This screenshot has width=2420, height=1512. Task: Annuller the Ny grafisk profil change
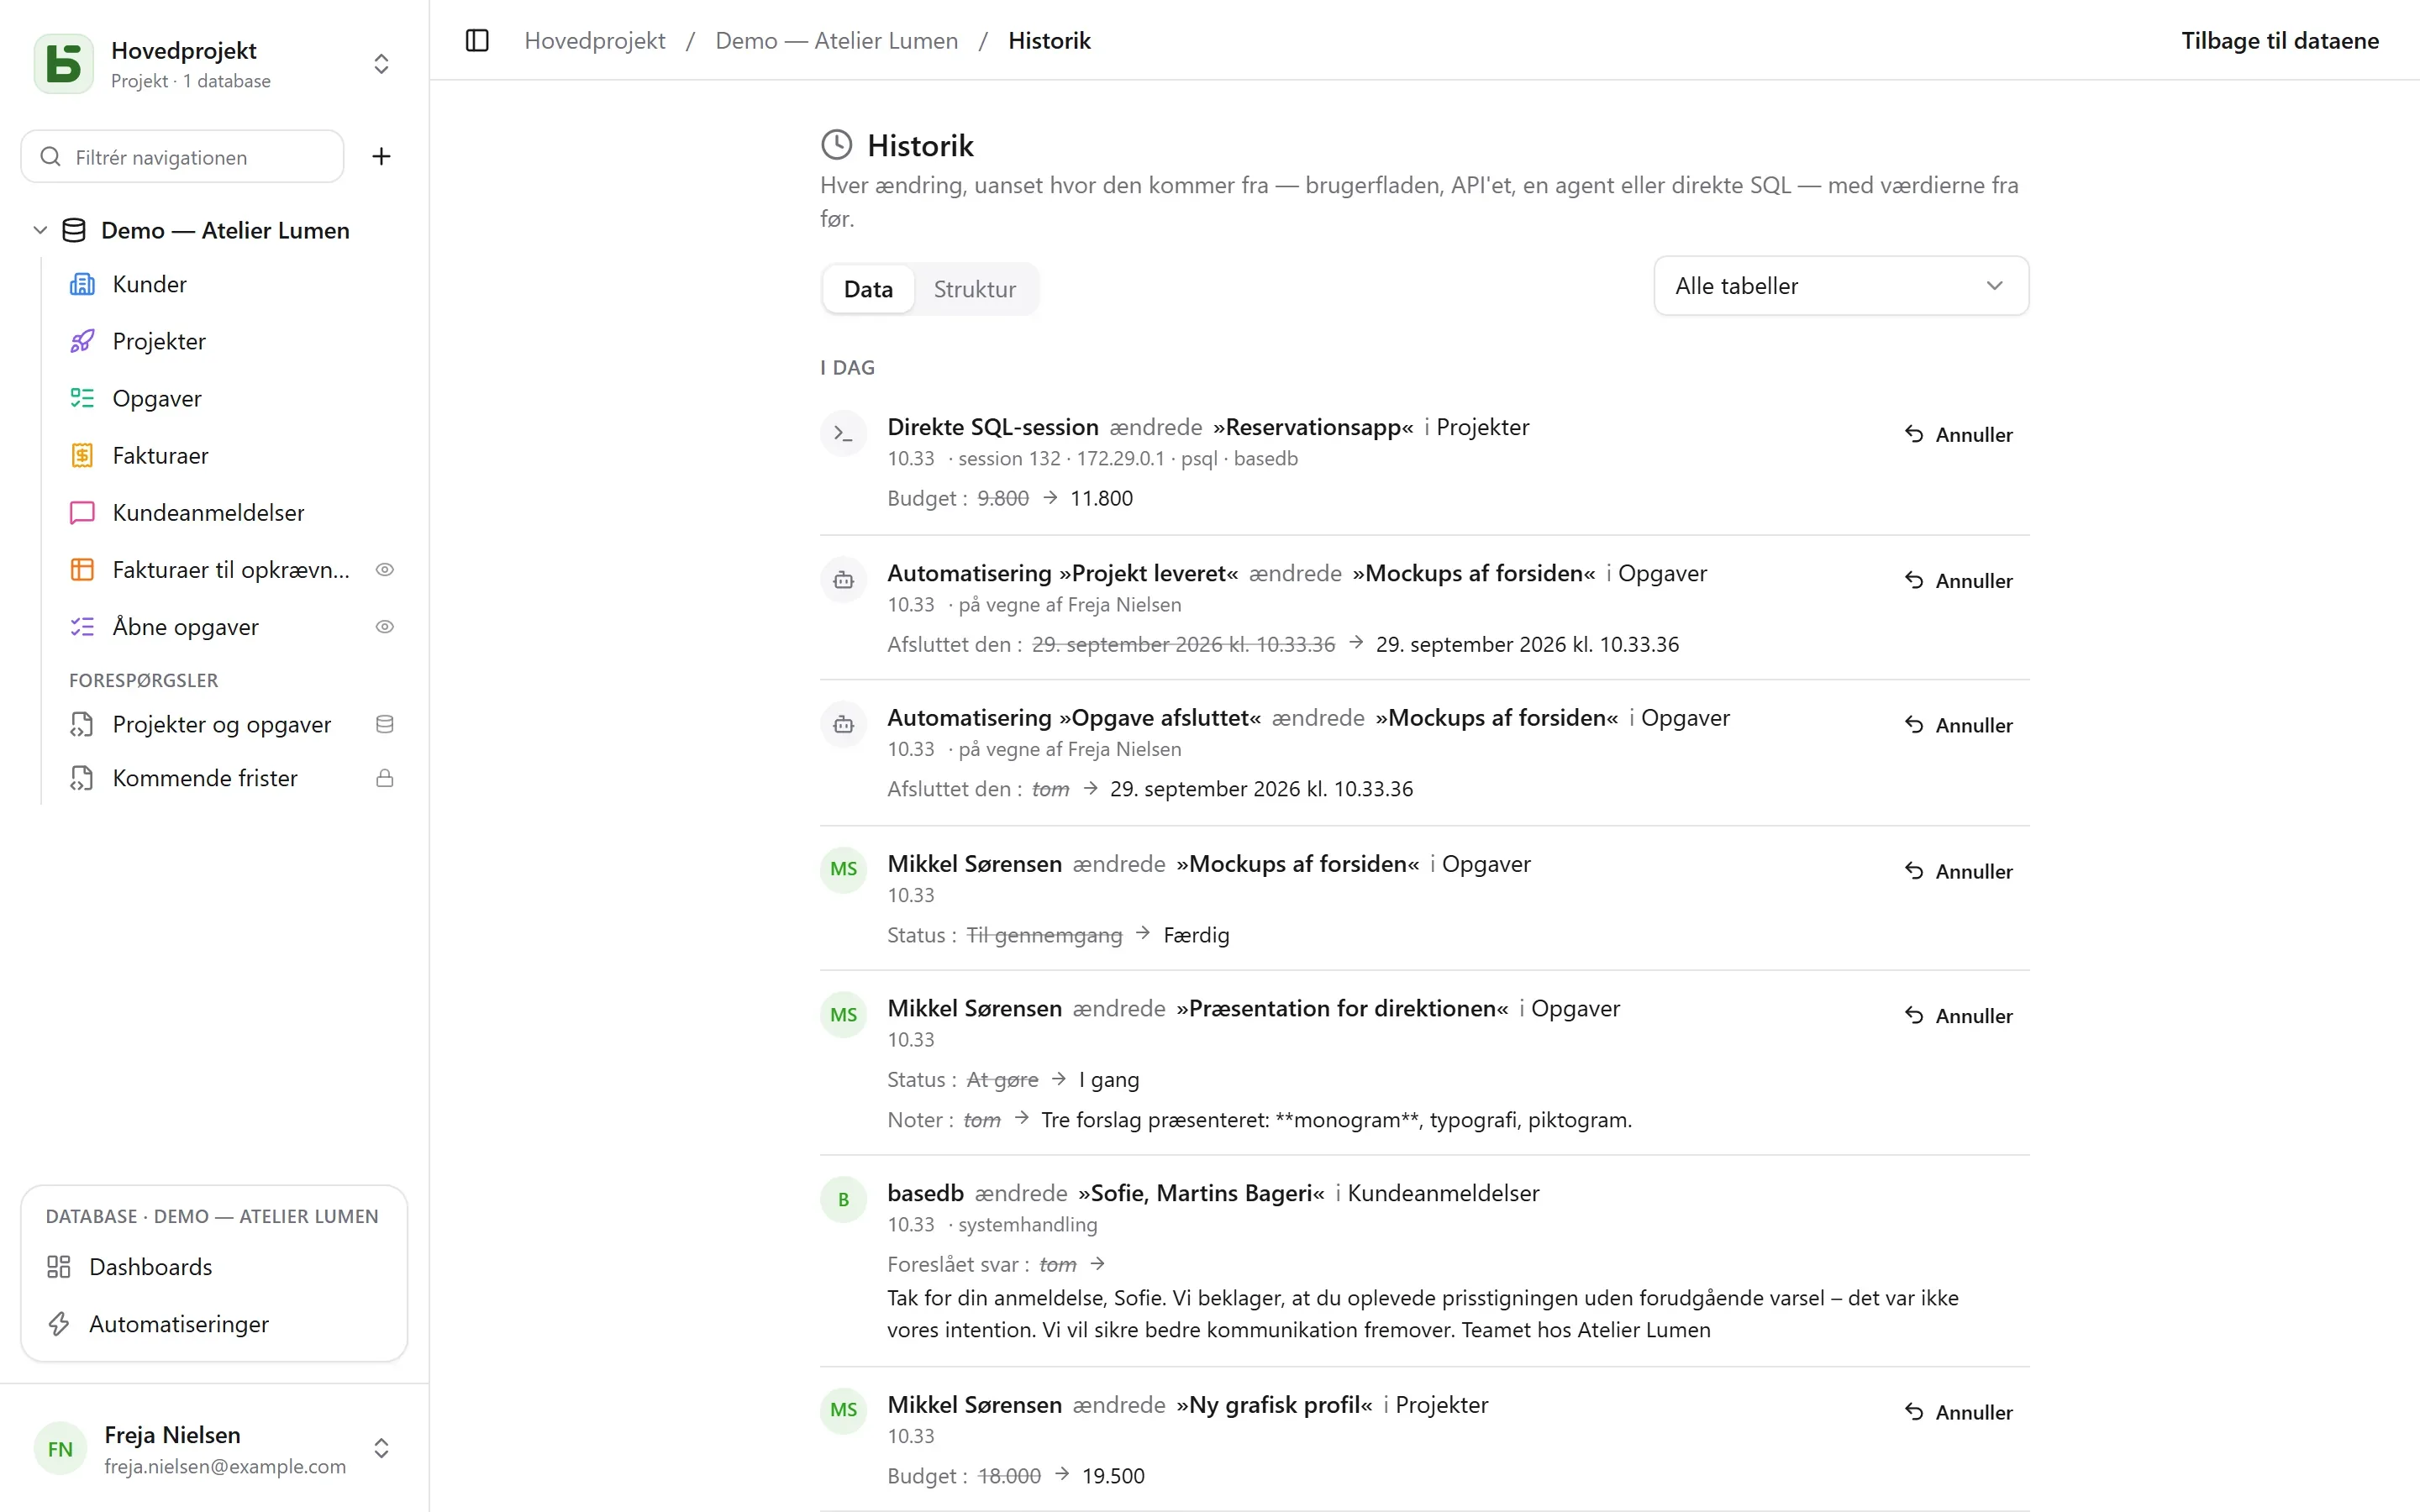[1958, 1412]
